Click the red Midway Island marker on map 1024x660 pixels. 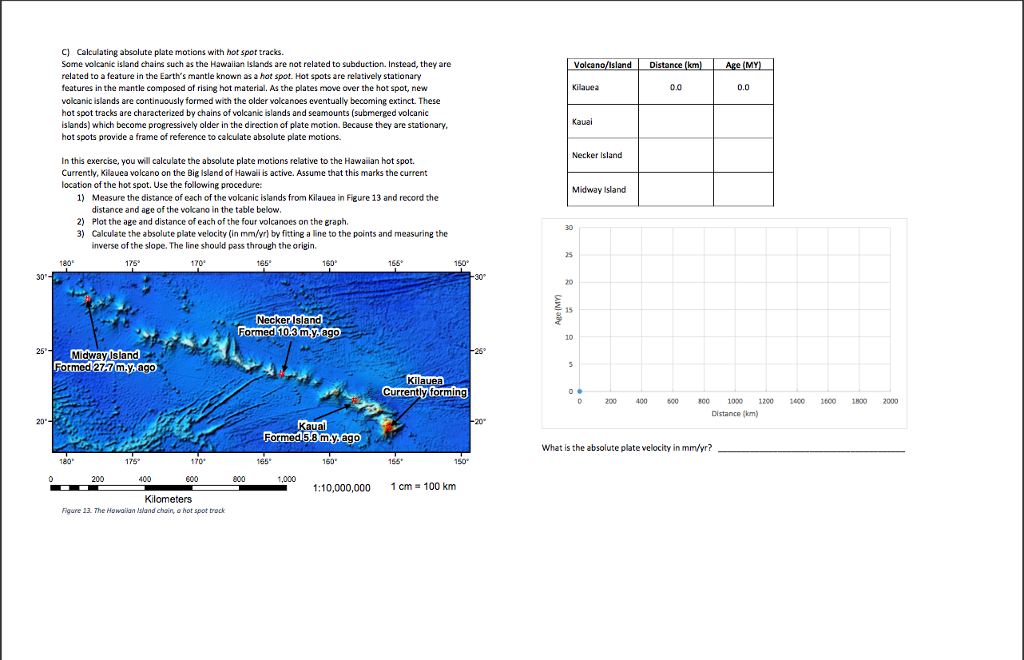(88, 299)
